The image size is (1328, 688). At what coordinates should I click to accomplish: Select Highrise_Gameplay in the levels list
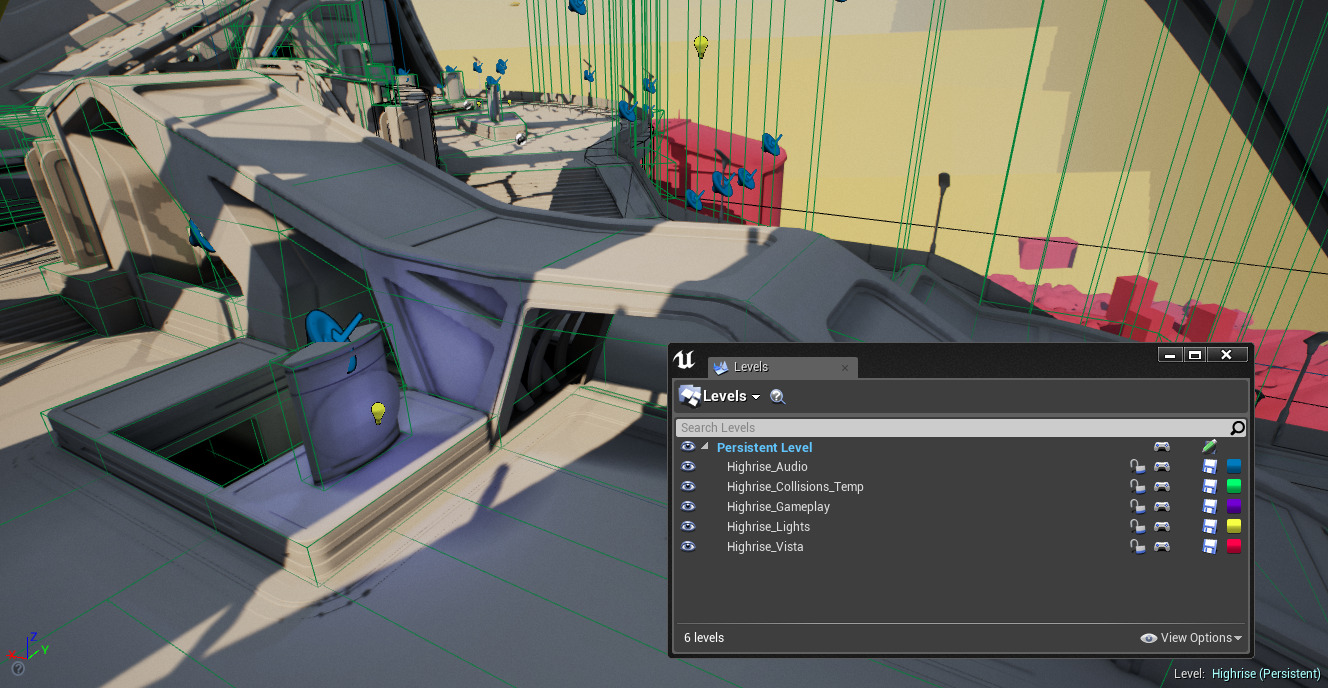pyautogui.click(x=778, y=507)
